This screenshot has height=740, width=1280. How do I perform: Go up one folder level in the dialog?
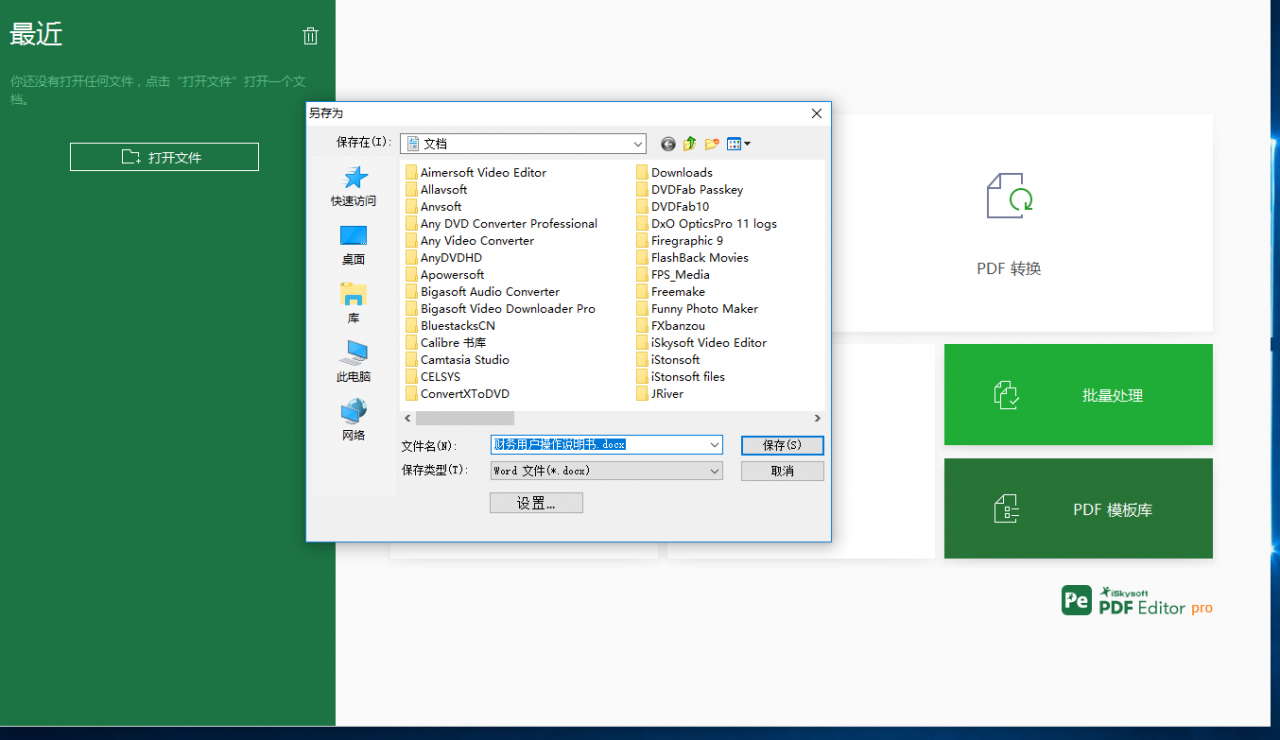coord(689,143)
